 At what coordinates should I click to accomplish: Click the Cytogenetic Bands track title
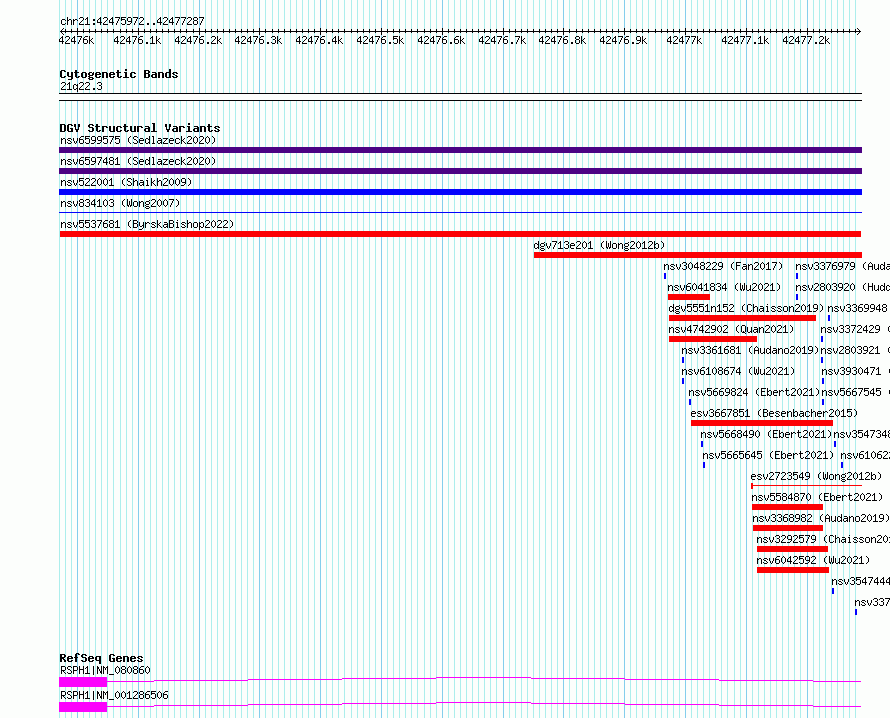click(x=119, y=74)
